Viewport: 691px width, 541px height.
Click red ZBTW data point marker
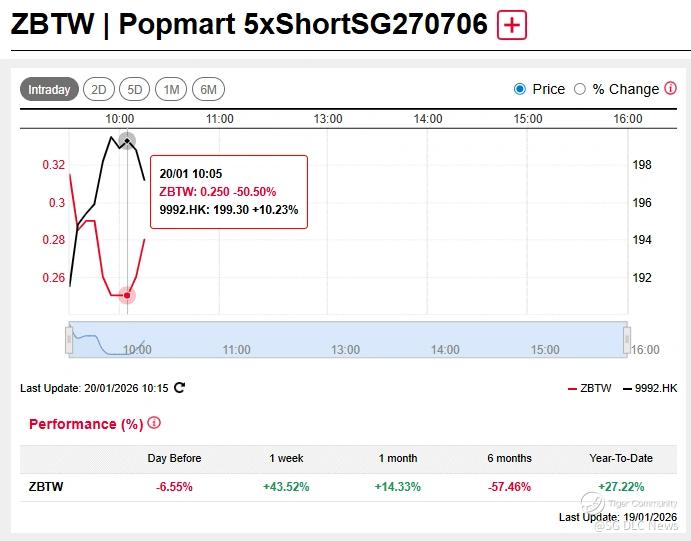tap(127, 295)
